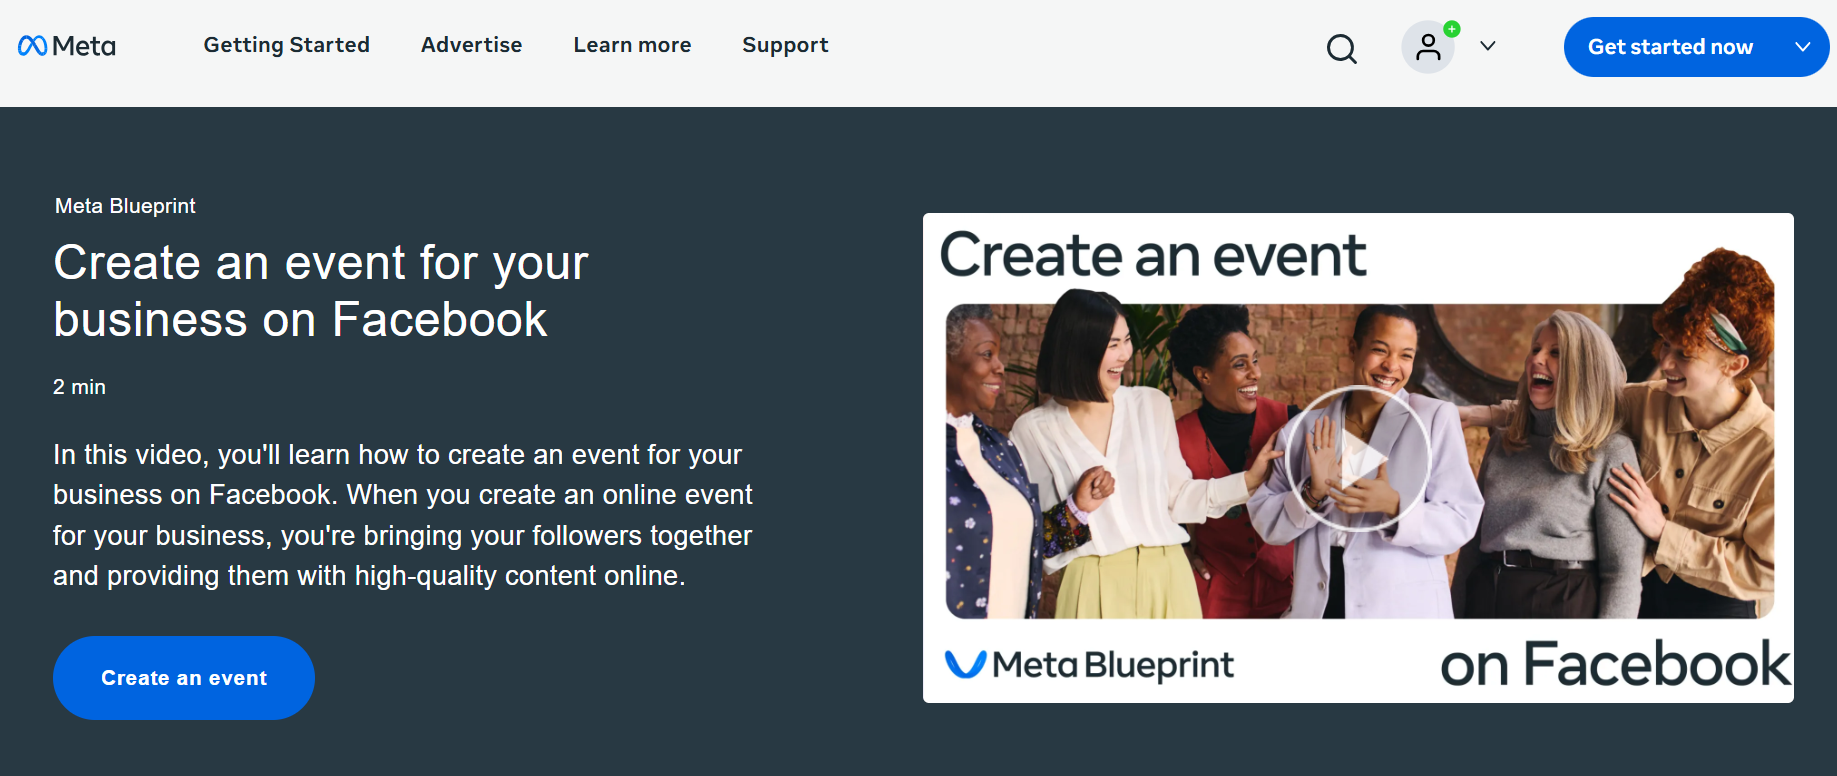
Task: Click the green plus badge on the avatar
Action: (x=1452, y=29)
